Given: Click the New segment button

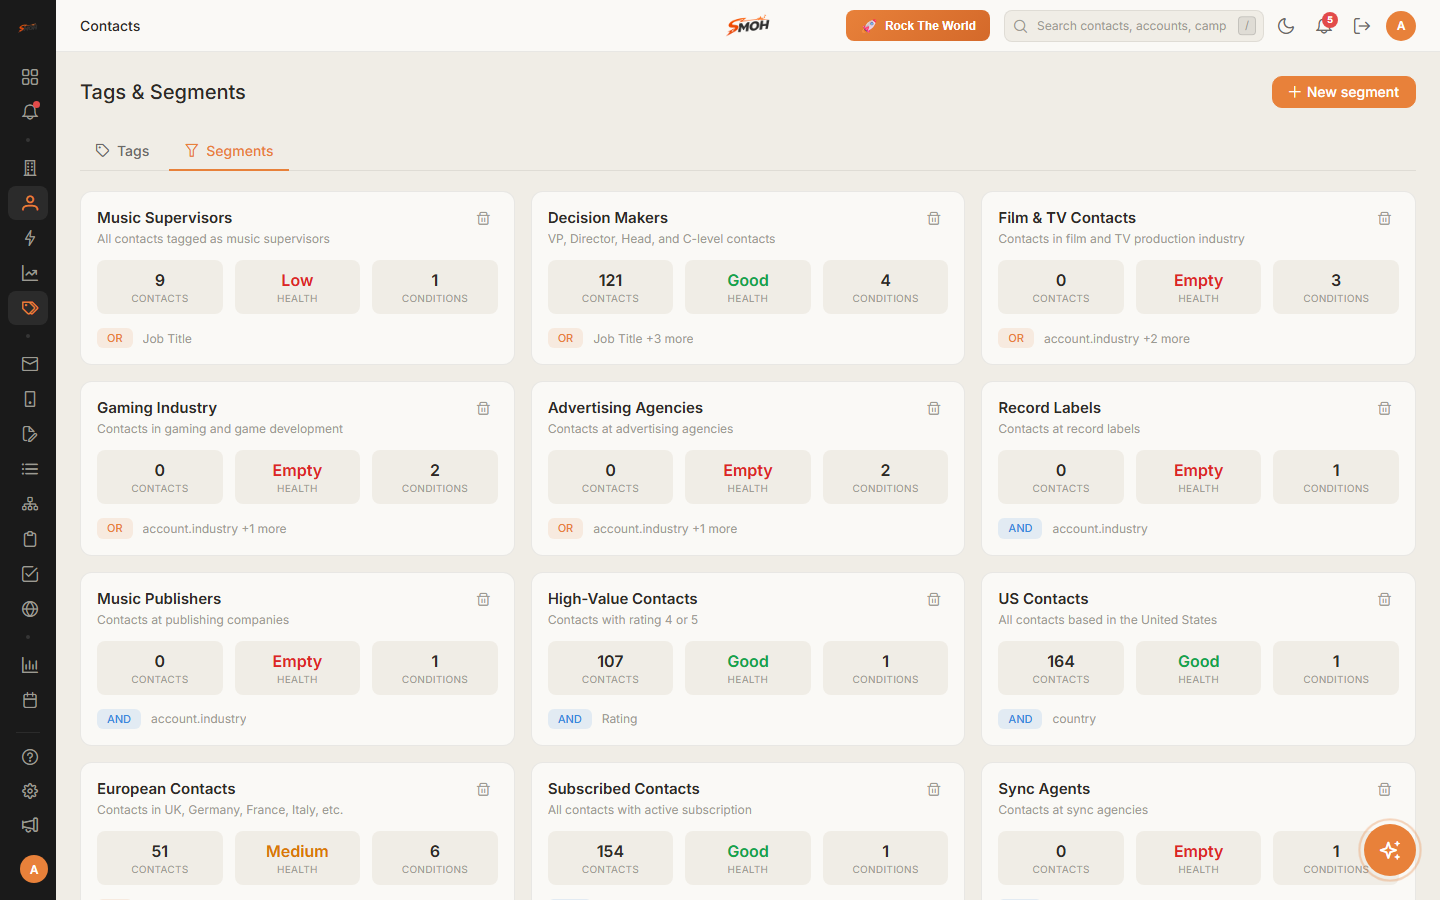Looking at the screenshot, I should pyautogui.click(x=1343, y=92).
